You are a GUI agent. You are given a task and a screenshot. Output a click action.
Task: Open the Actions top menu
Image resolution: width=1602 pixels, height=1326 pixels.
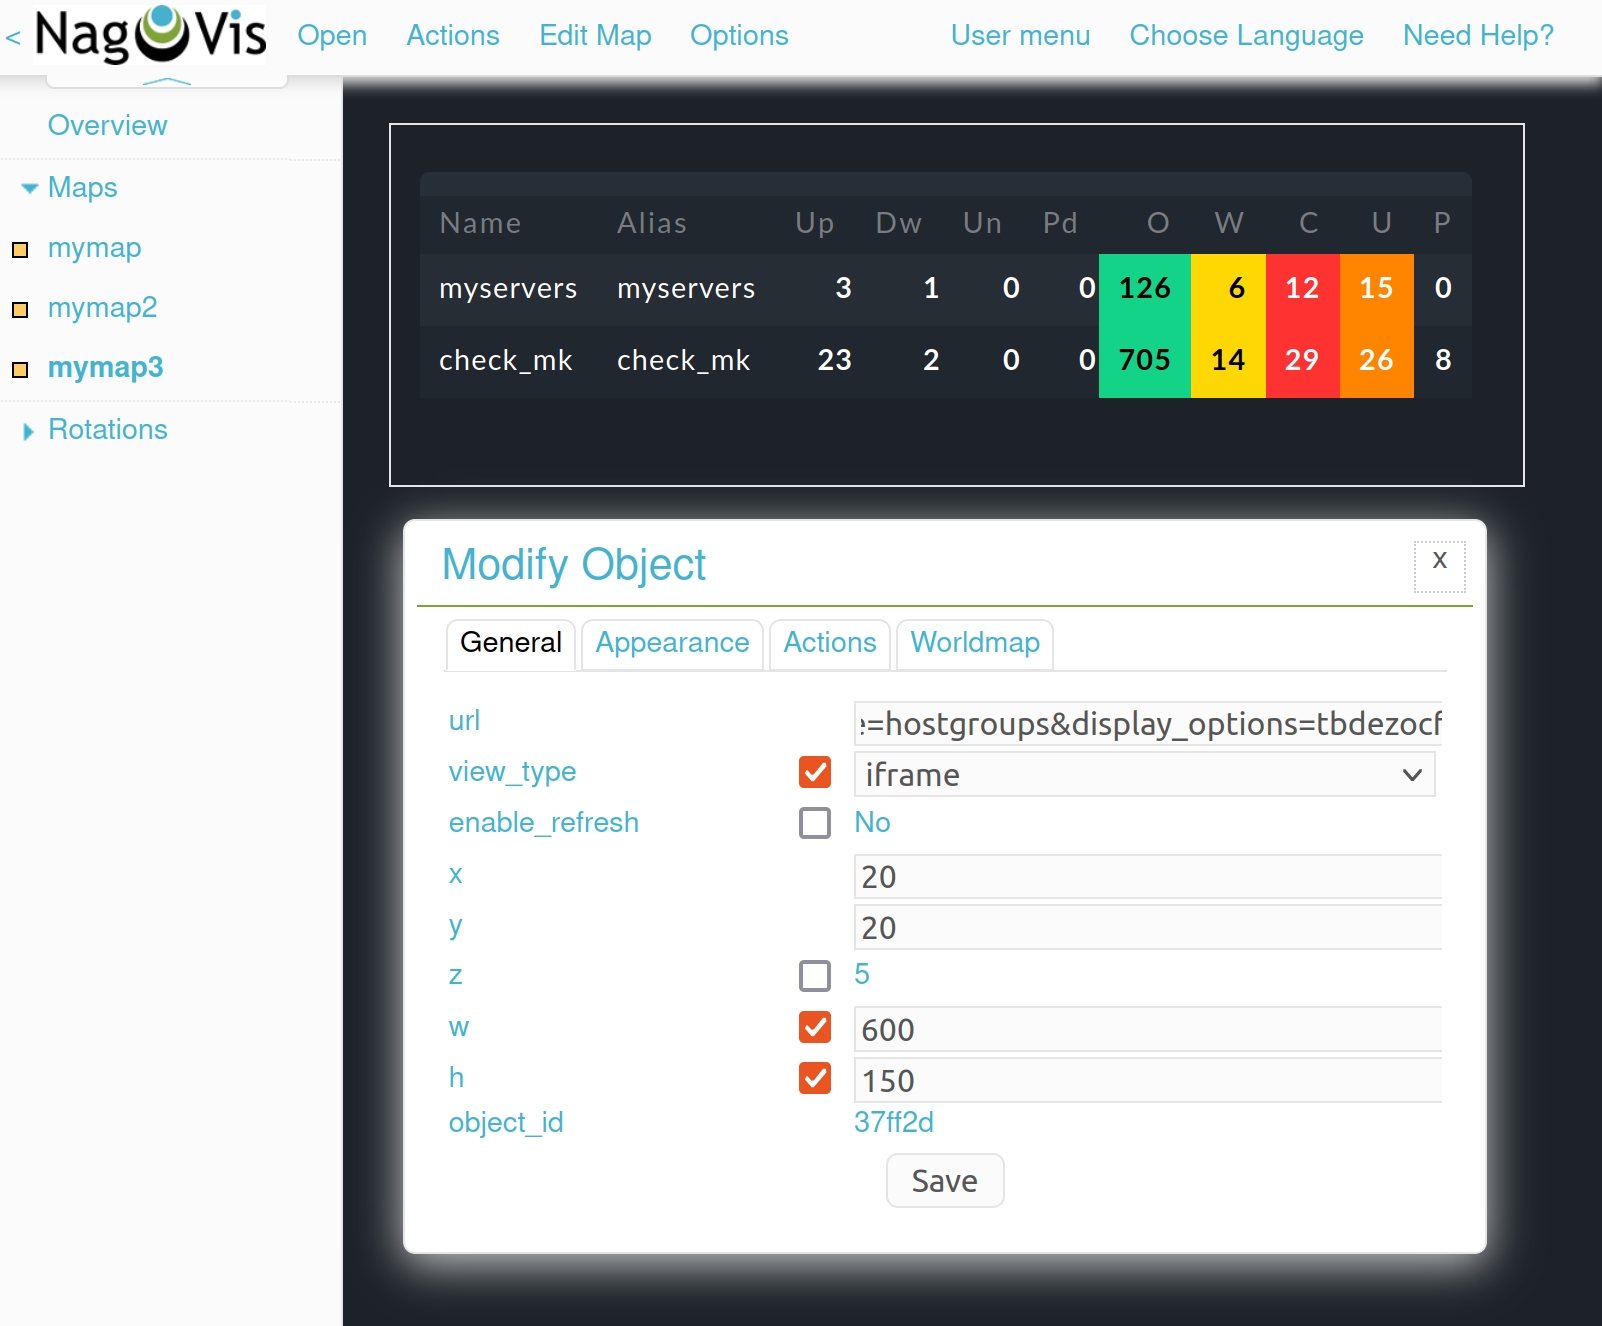pos(453,36)
